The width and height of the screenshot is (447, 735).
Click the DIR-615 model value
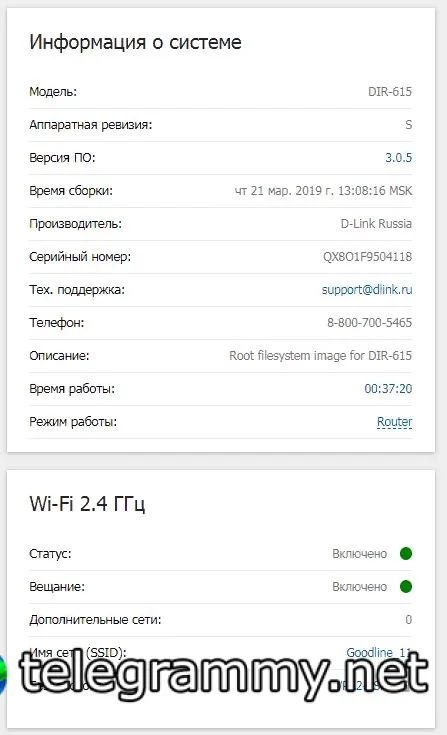point(390,91)
